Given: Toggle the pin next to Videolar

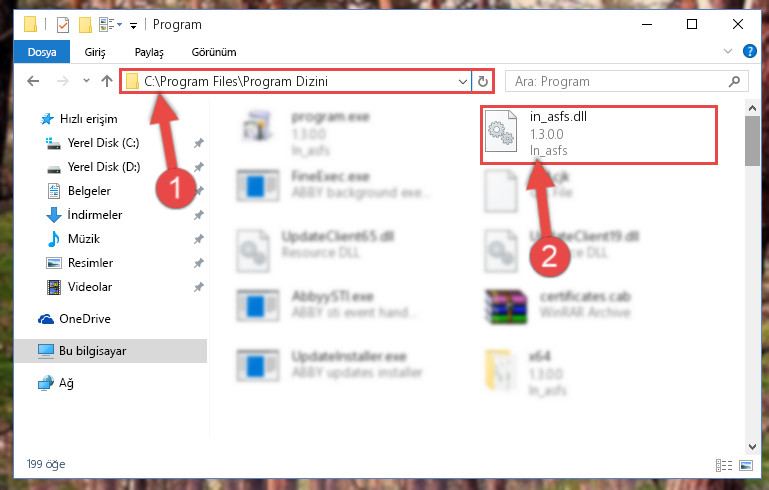Looking at the screenshot, I should (199, 287).
